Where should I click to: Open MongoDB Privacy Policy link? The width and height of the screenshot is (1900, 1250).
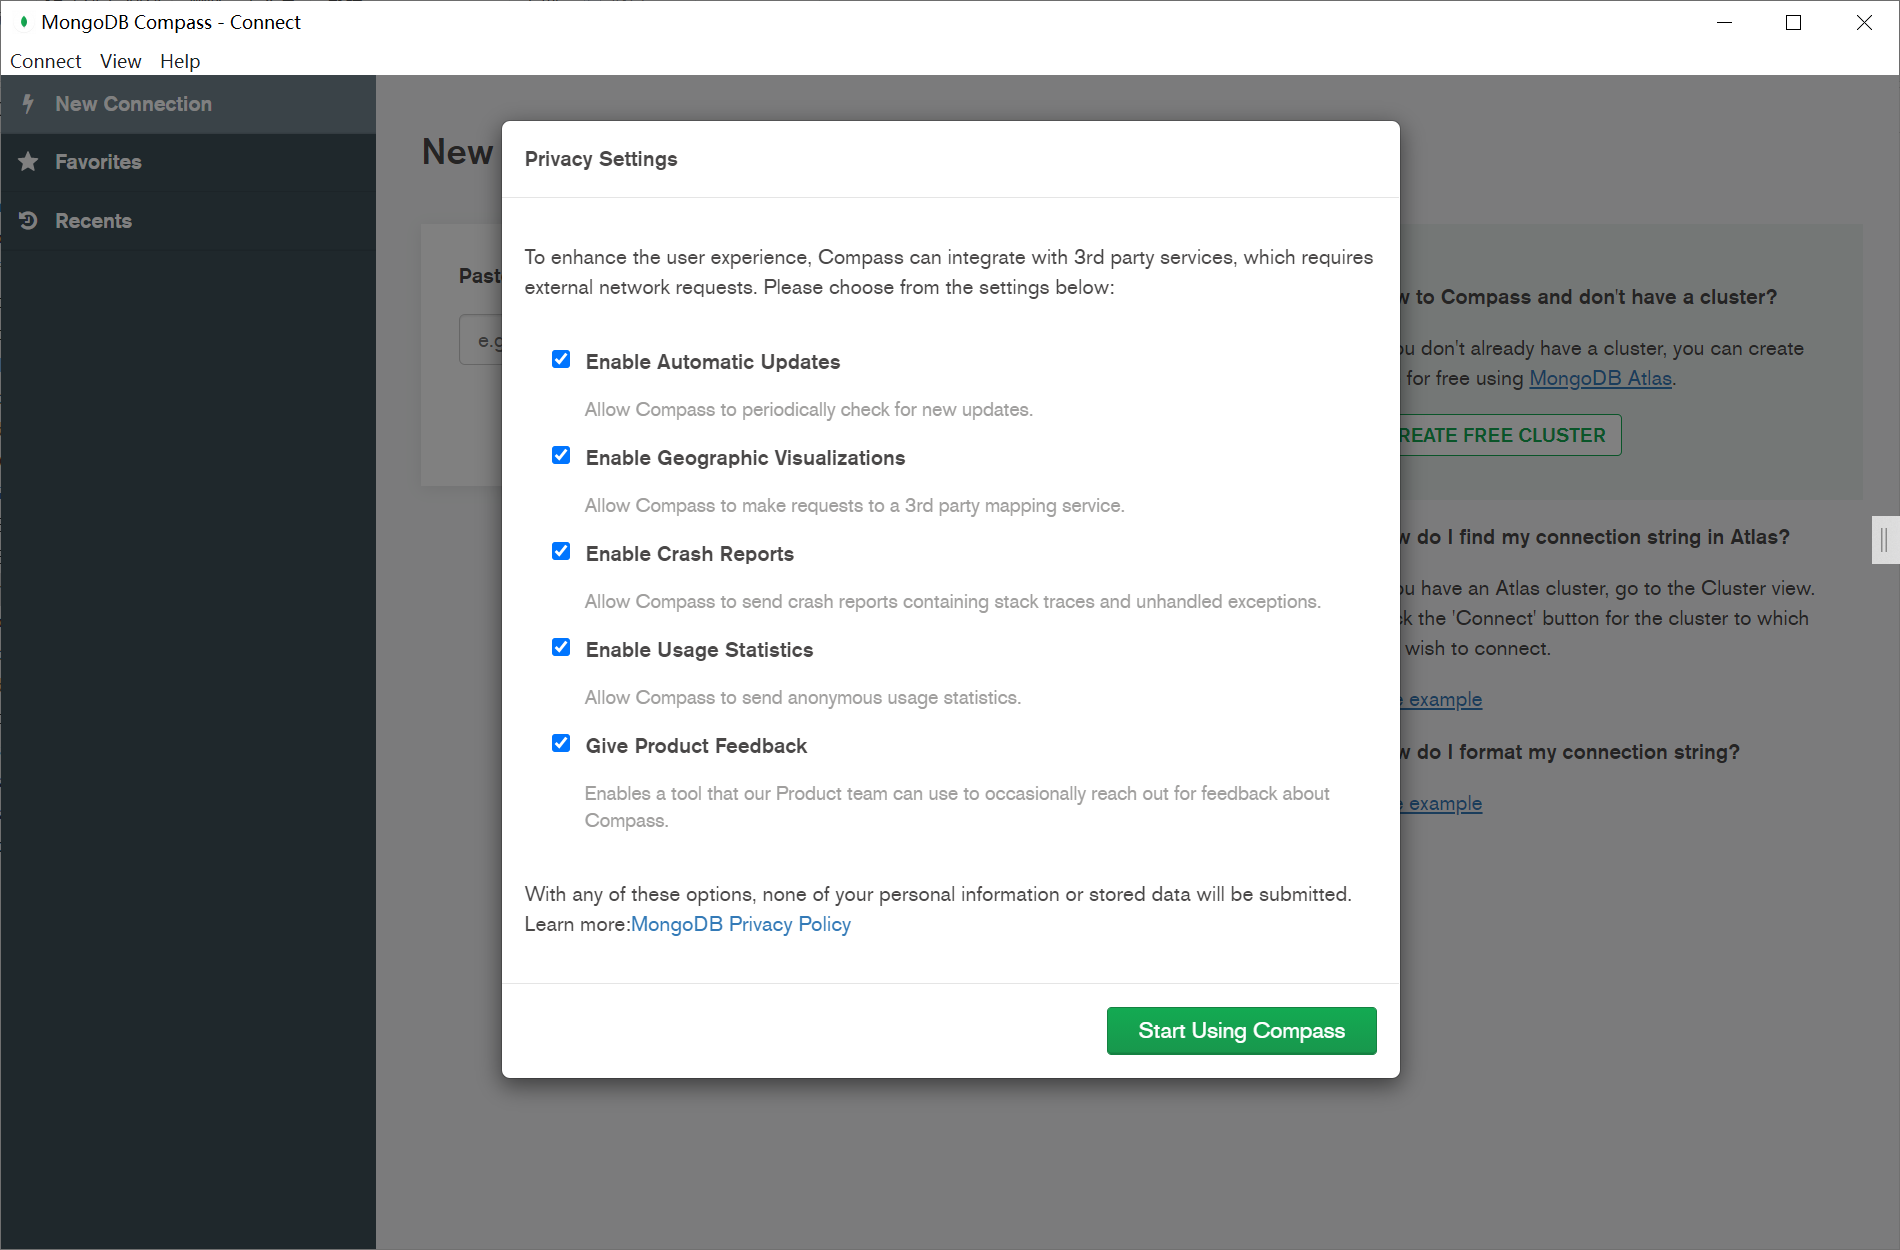point(741,924)
